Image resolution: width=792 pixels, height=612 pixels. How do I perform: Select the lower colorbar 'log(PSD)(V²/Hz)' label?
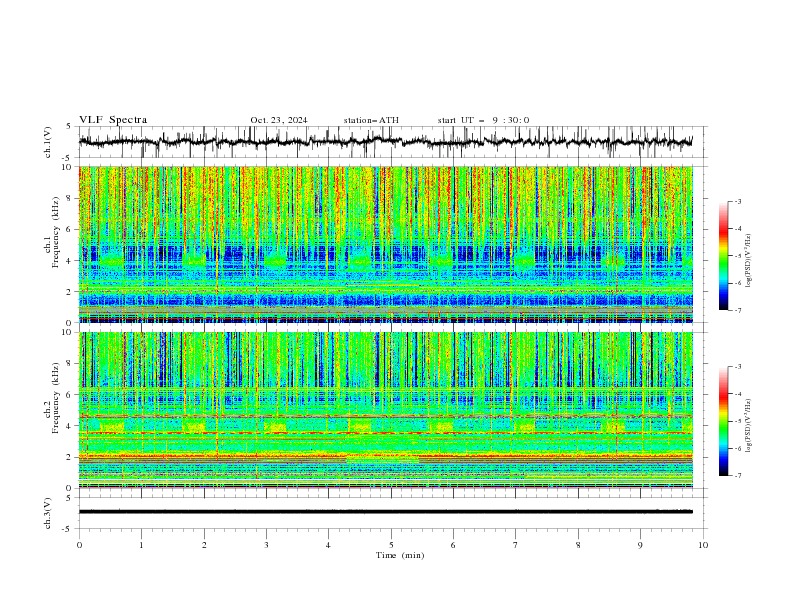pyautogui.click(x=748, y=425)
